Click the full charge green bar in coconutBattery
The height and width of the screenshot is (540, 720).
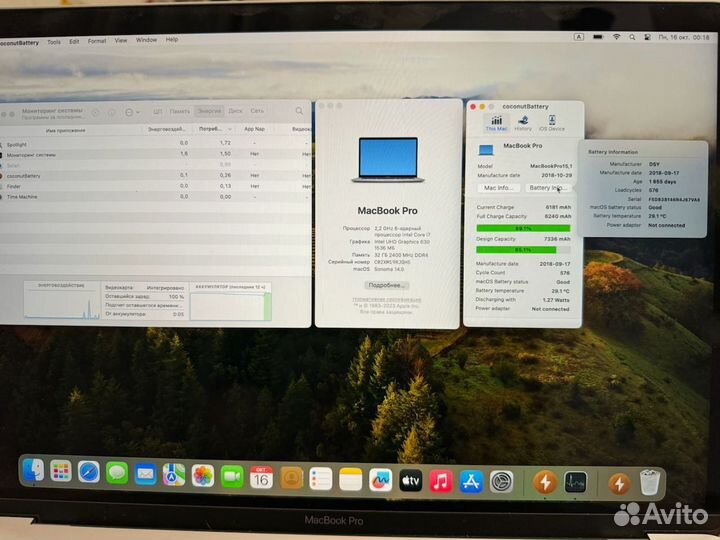(x=523, y=228)
